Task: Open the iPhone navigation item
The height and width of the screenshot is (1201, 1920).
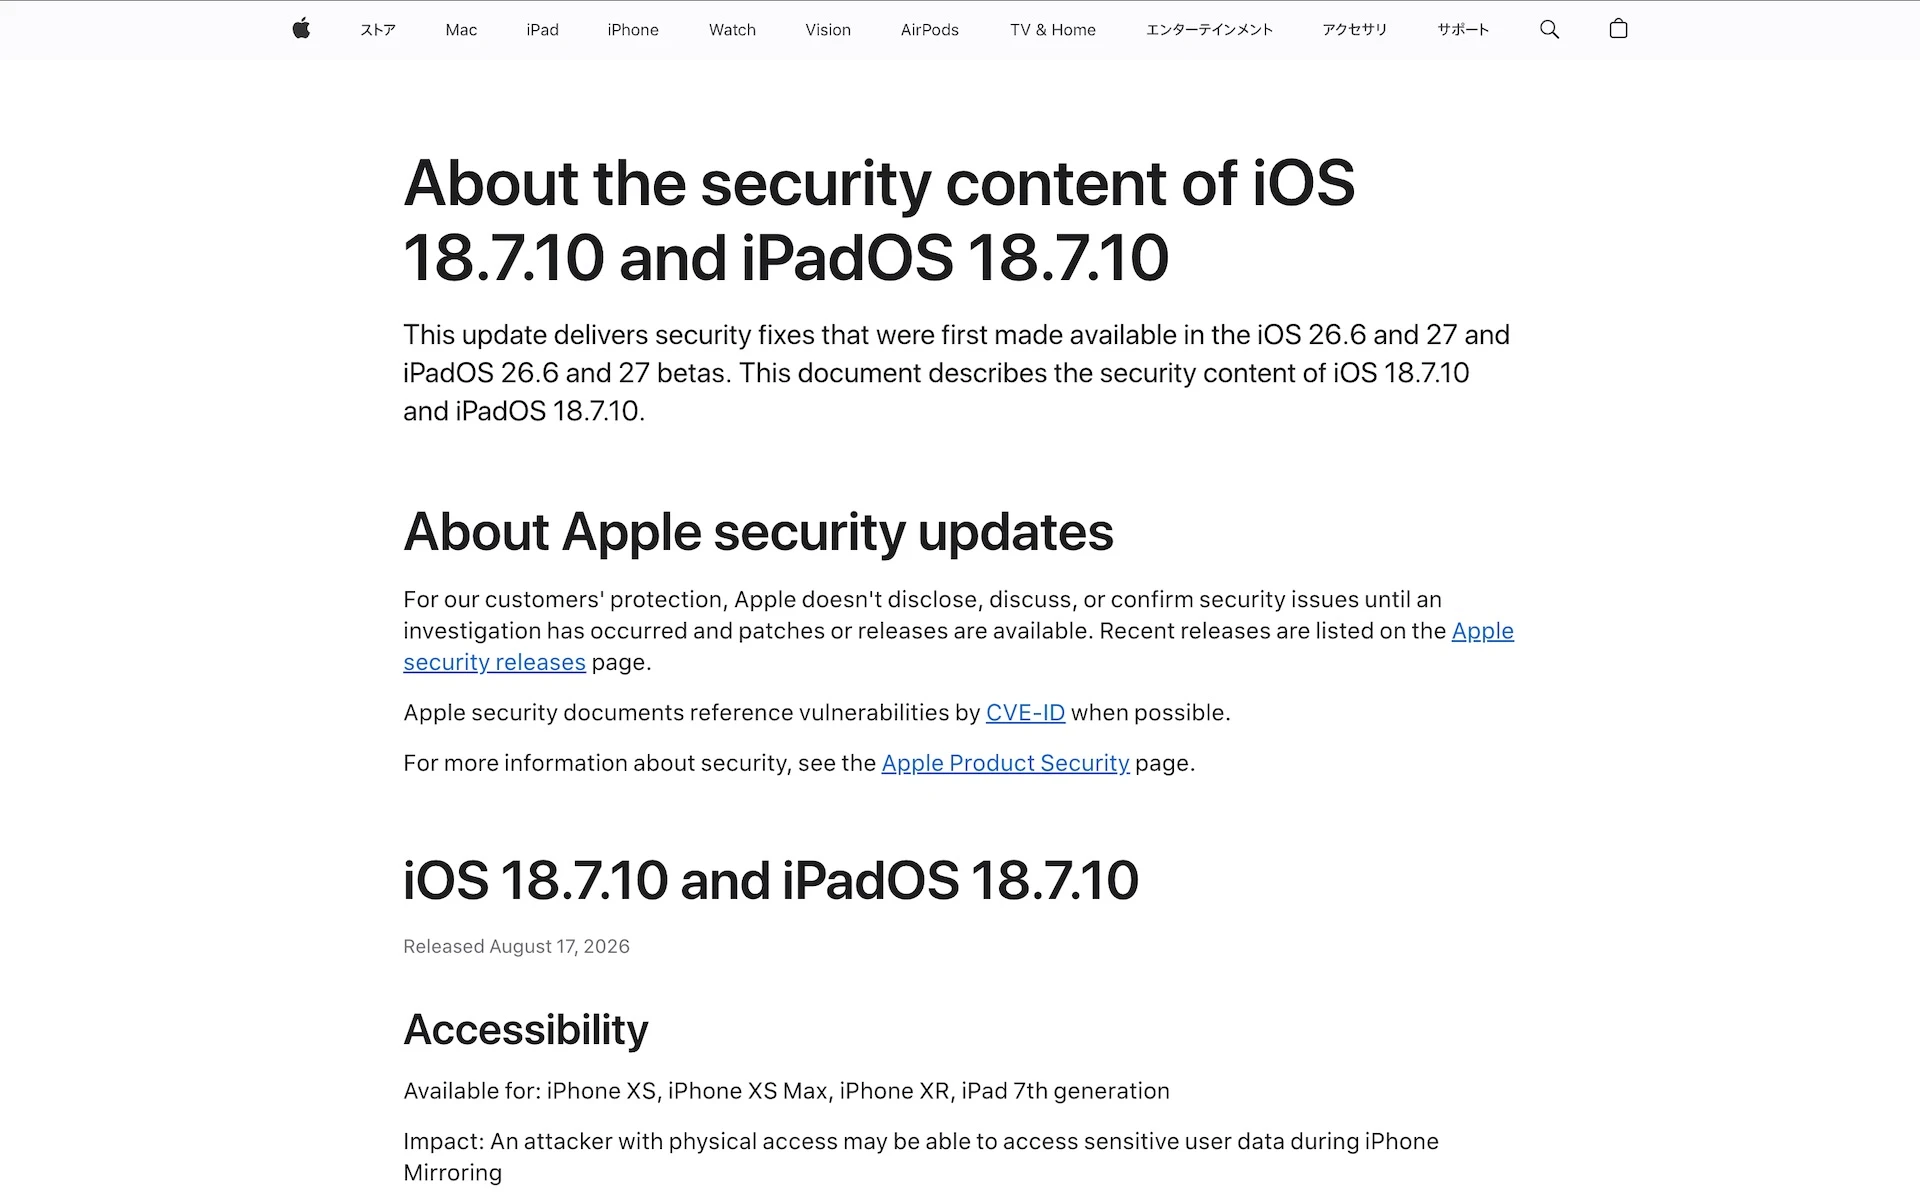Action: coord(633,30)
